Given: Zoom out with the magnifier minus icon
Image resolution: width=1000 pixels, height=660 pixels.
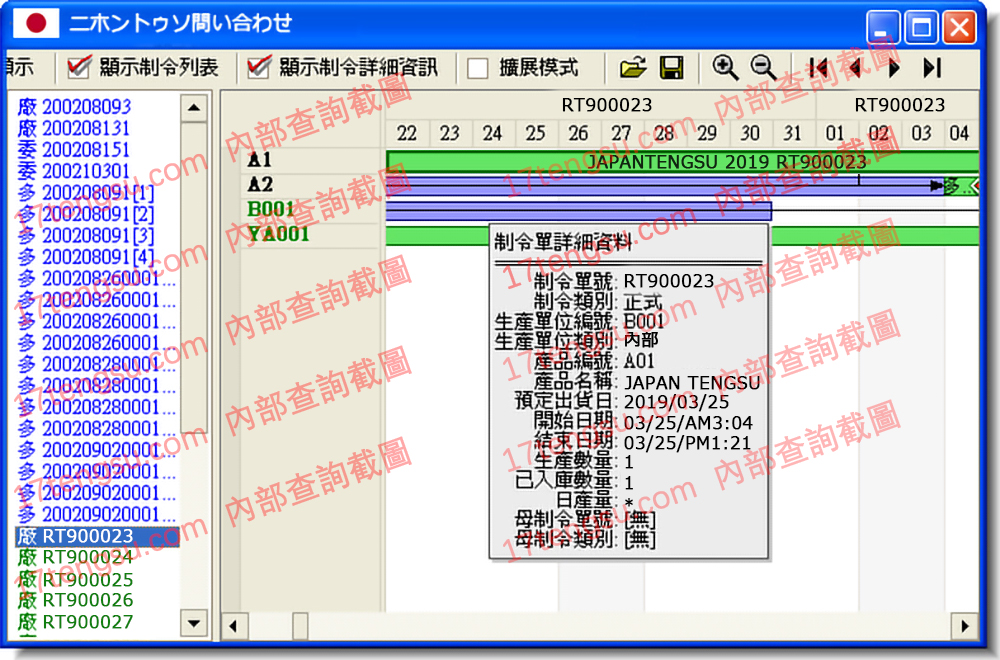Looking at the screenshot, I should (x=764, y=68).
